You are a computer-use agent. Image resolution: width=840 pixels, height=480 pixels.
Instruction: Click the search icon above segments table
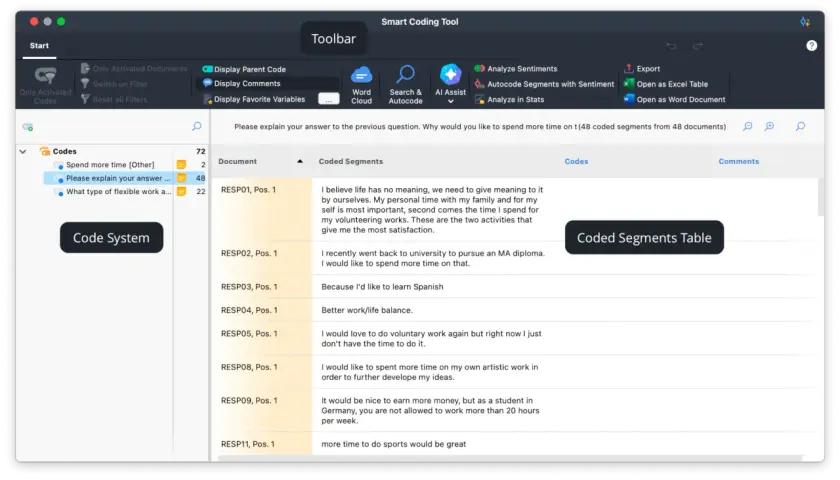click(800, 126)
